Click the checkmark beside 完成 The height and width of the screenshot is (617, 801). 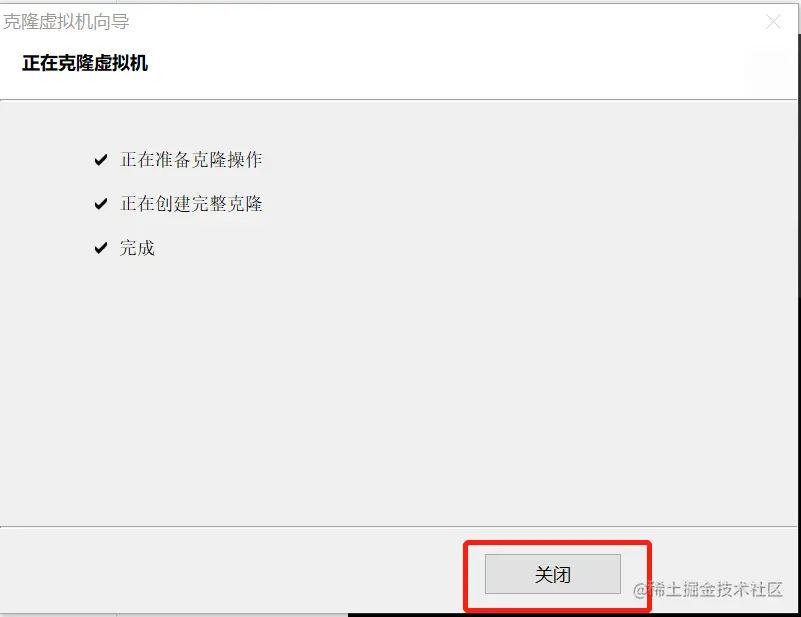pyautogui.click(x=101, y=248)
